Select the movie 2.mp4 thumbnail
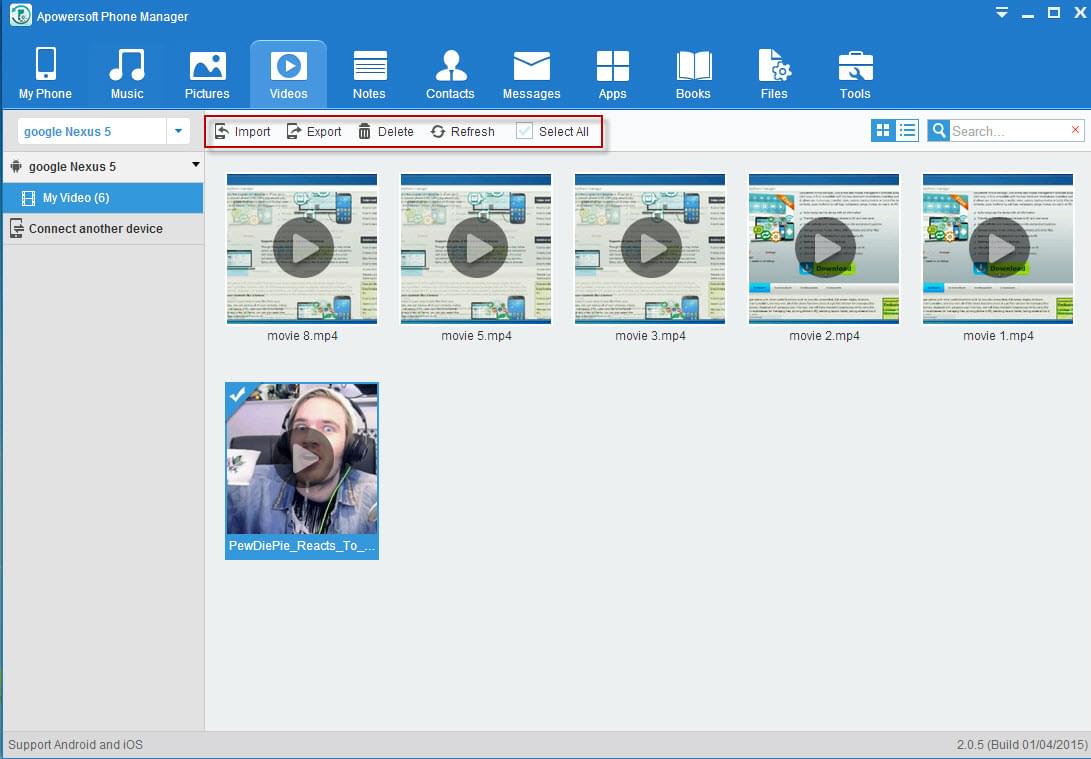The image size is (1091, 759). click(x=824, y=248)
